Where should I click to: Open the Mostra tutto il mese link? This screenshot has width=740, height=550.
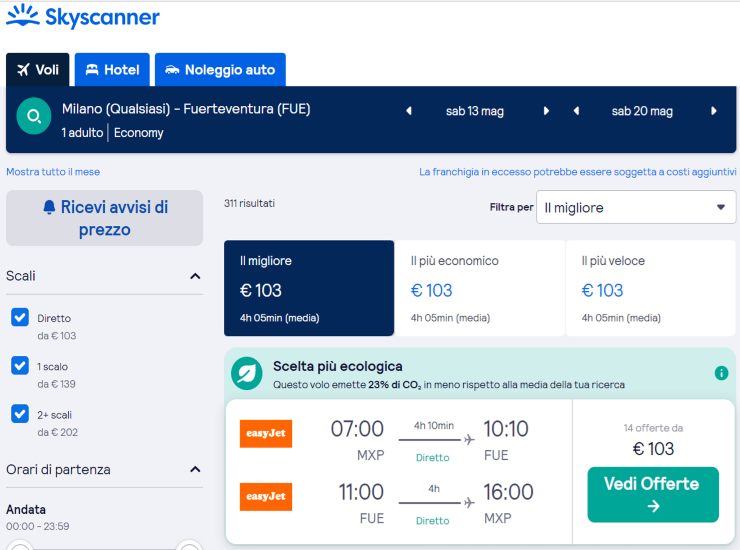(53, 172)
